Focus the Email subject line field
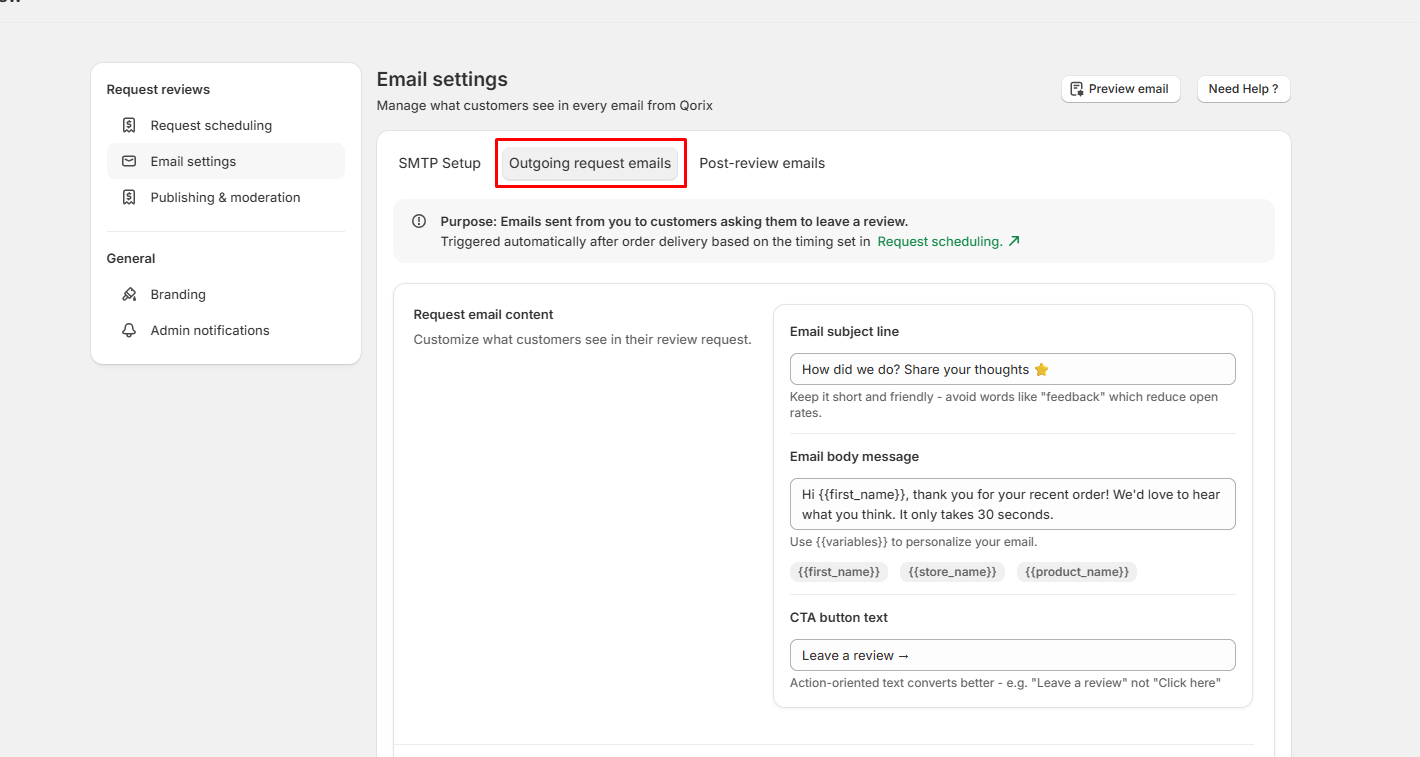The height and width of the screenshot is (757, 1420). point(1013,369)
